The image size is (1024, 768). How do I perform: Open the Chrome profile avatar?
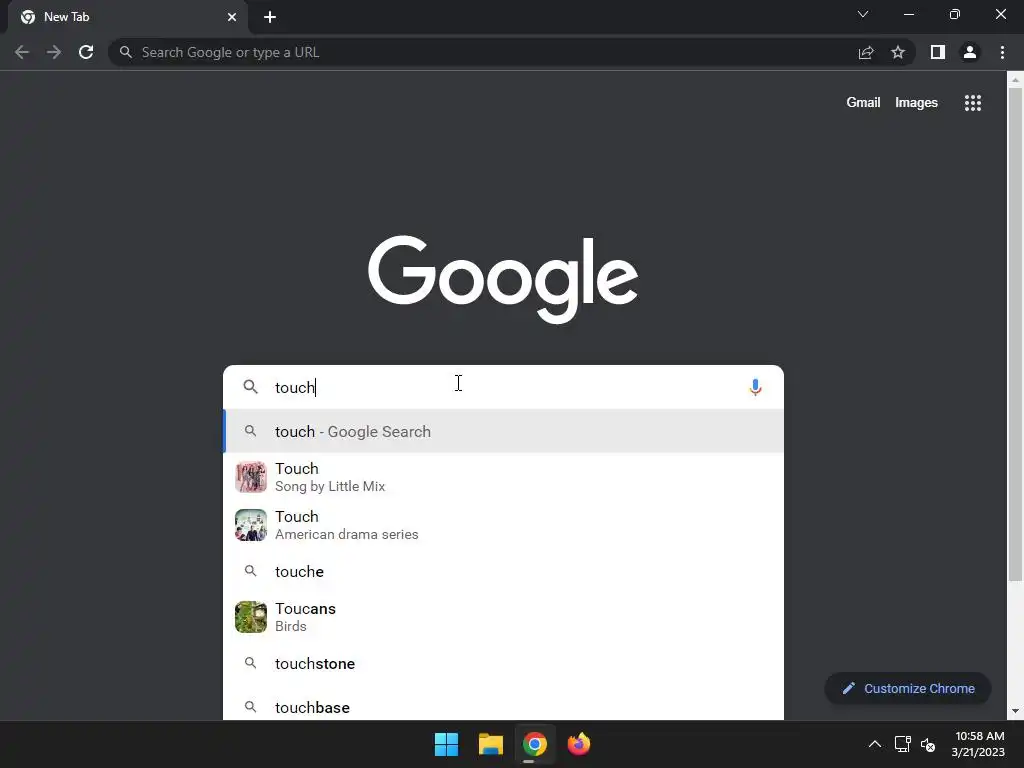point(970,52)
